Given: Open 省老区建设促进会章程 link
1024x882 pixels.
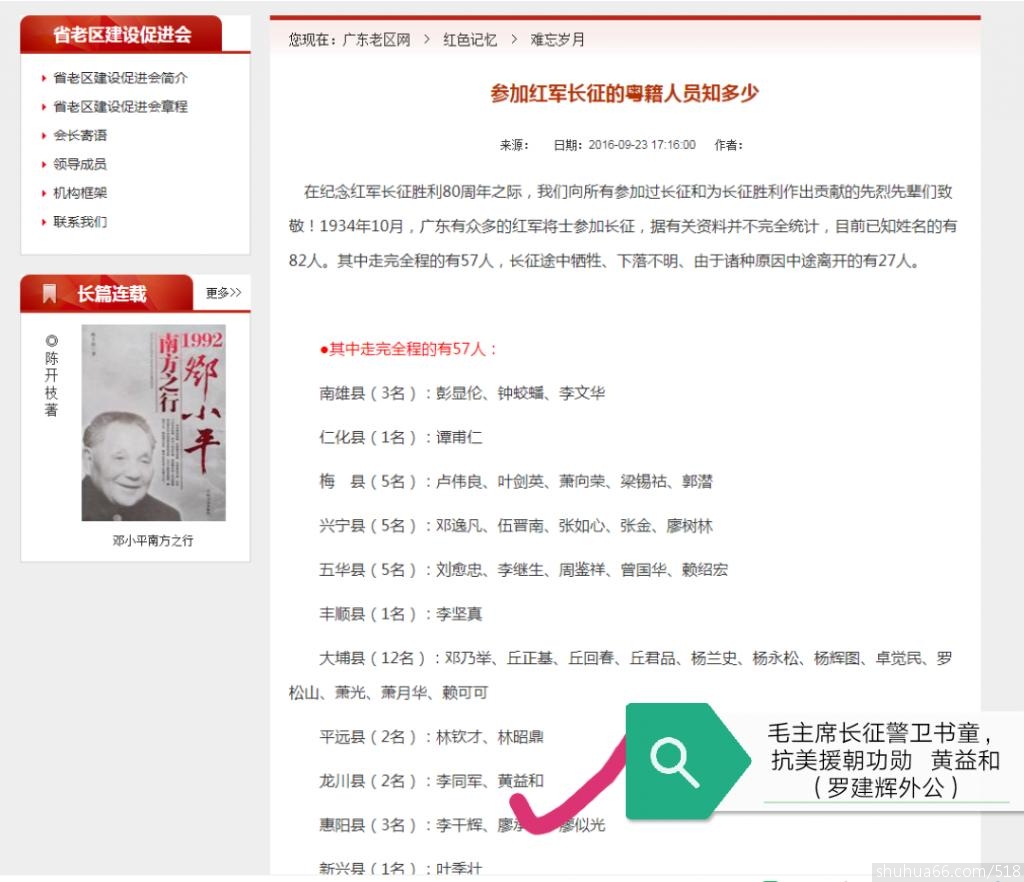Looking at the screenshot, I should [120, 107].
